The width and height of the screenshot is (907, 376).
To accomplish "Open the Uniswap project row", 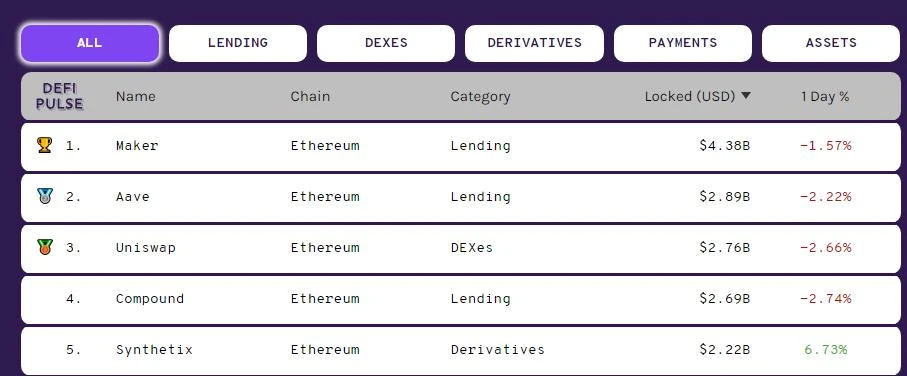I will pos(460,248).
